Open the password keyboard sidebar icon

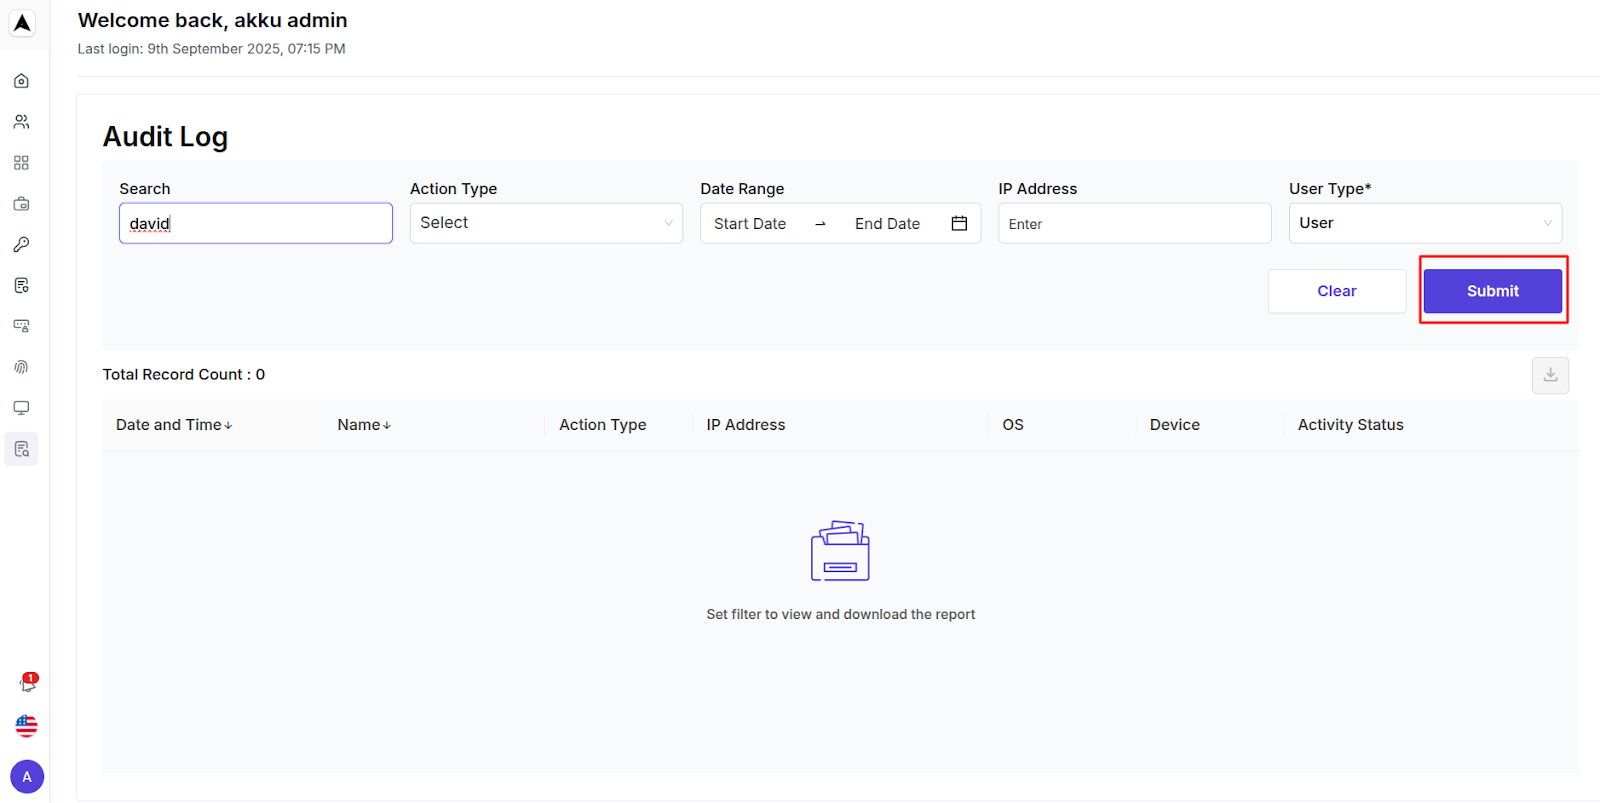tap(21, 326)
